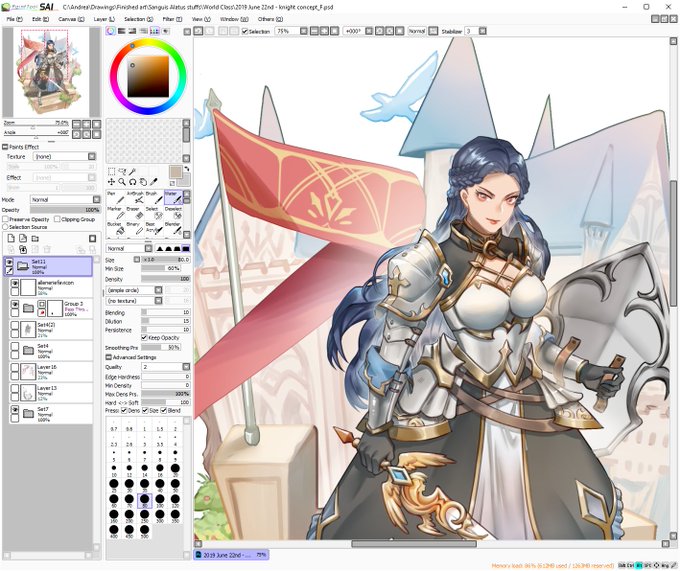The width and height of the screenshot is (680, 571).
Task: Pick the eyedropper color picker tool
Action: click(x=154, y=182)
